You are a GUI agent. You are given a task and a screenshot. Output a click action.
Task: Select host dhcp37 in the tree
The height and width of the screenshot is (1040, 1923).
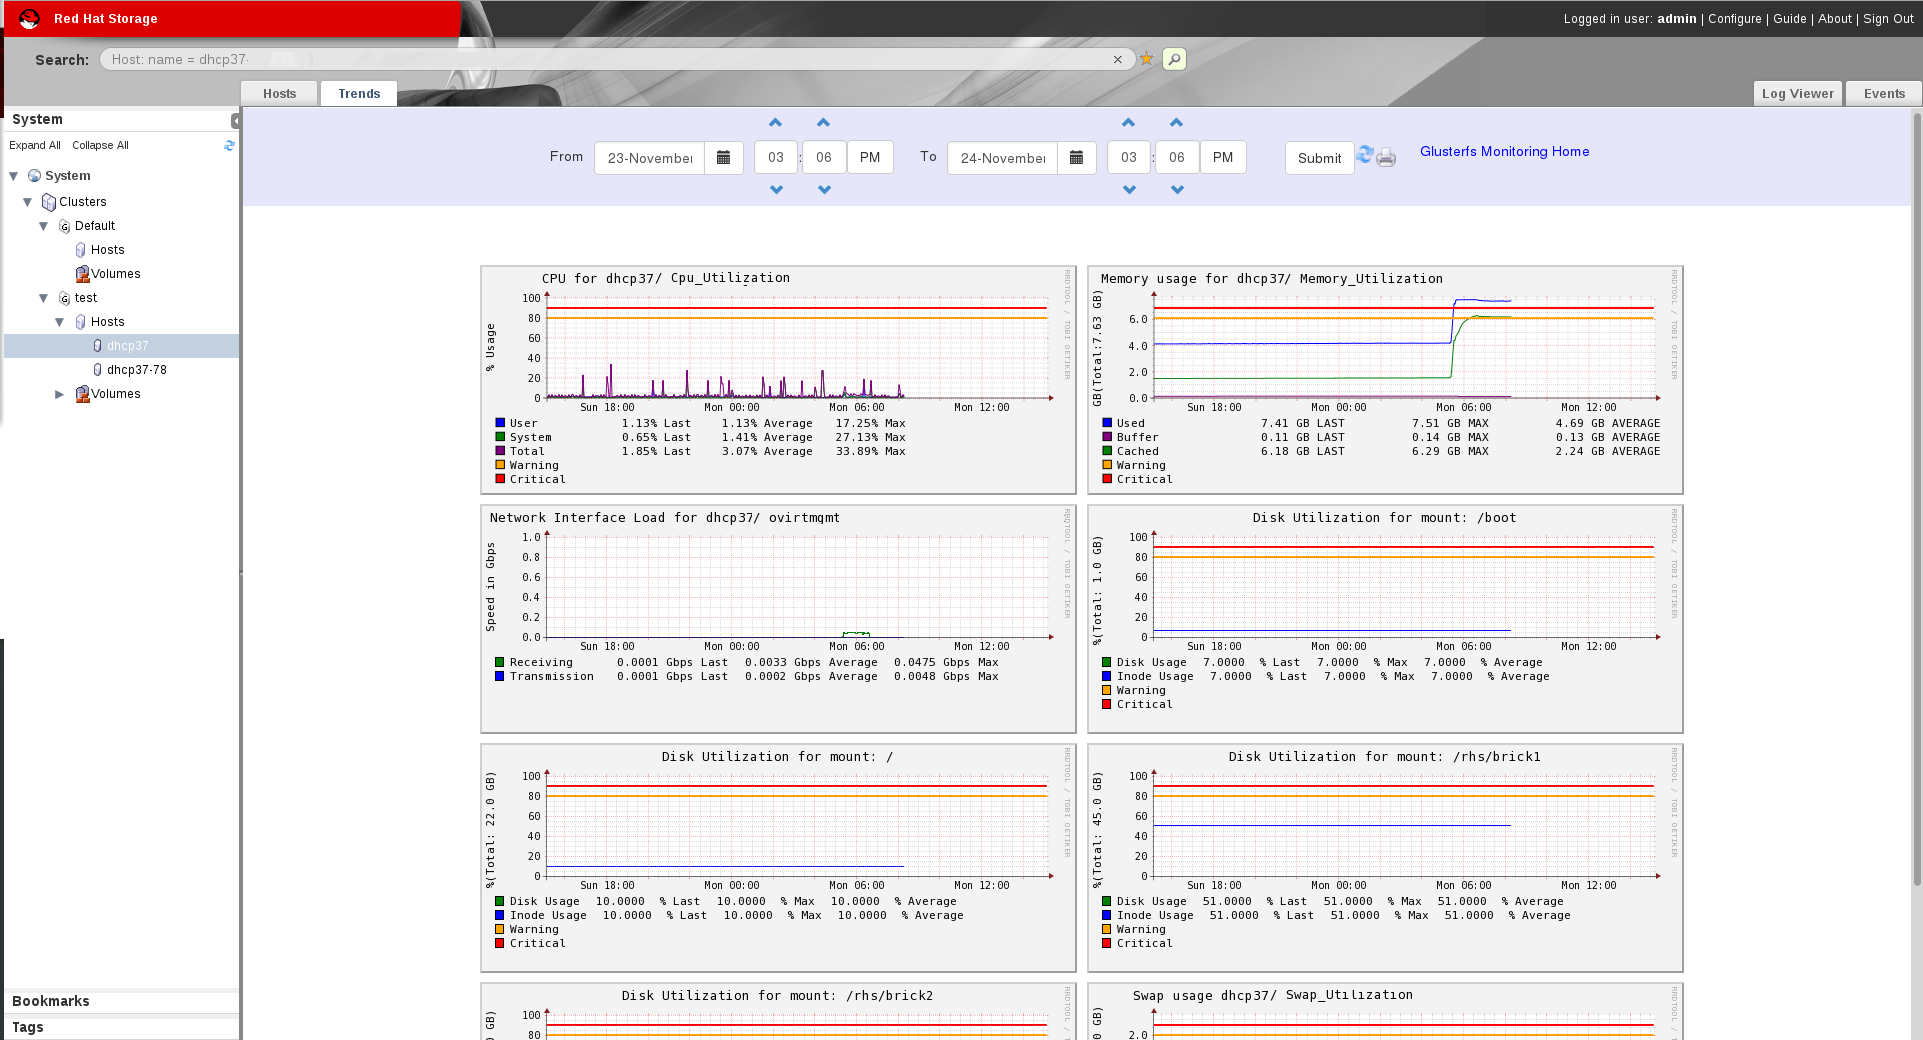127,346
